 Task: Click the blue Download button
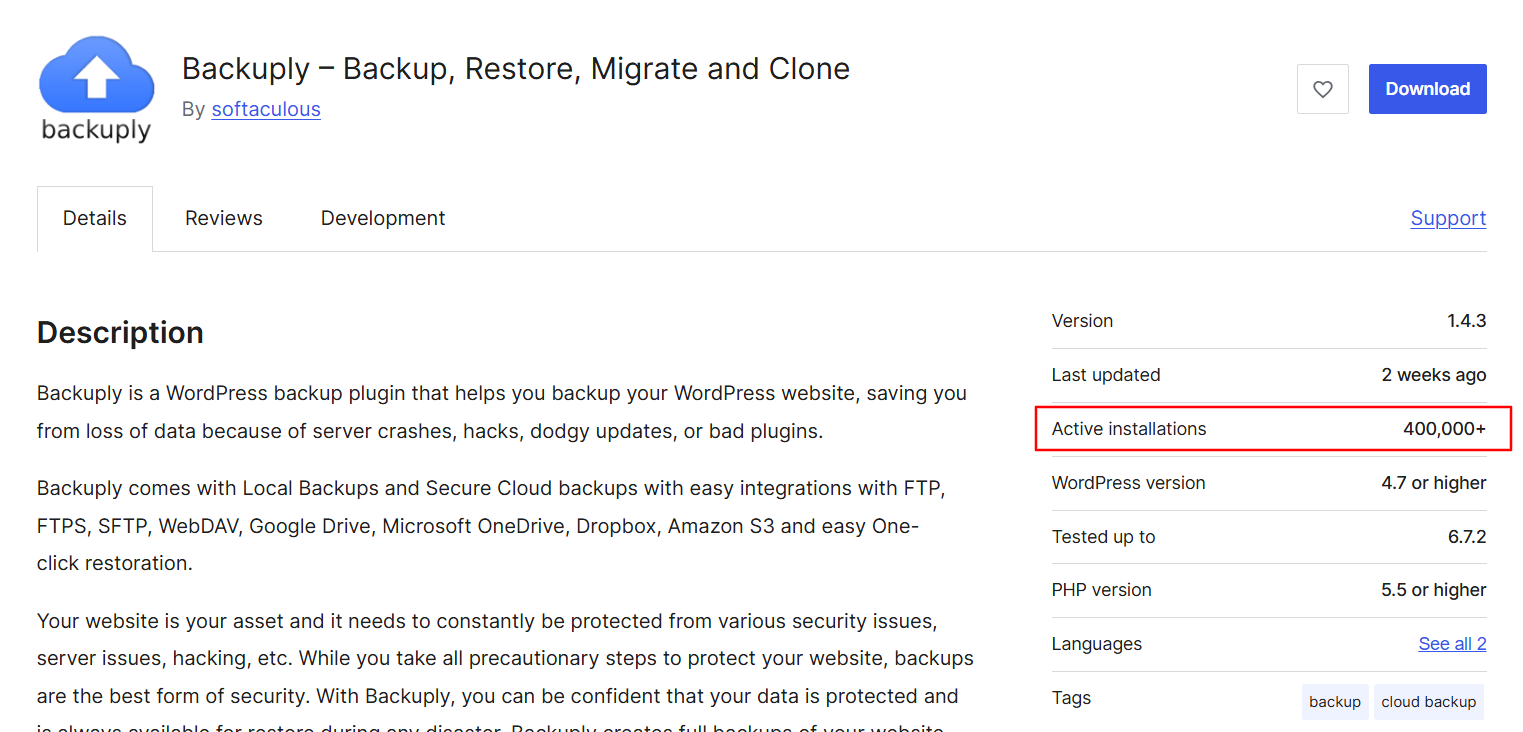pos(1427,89)
